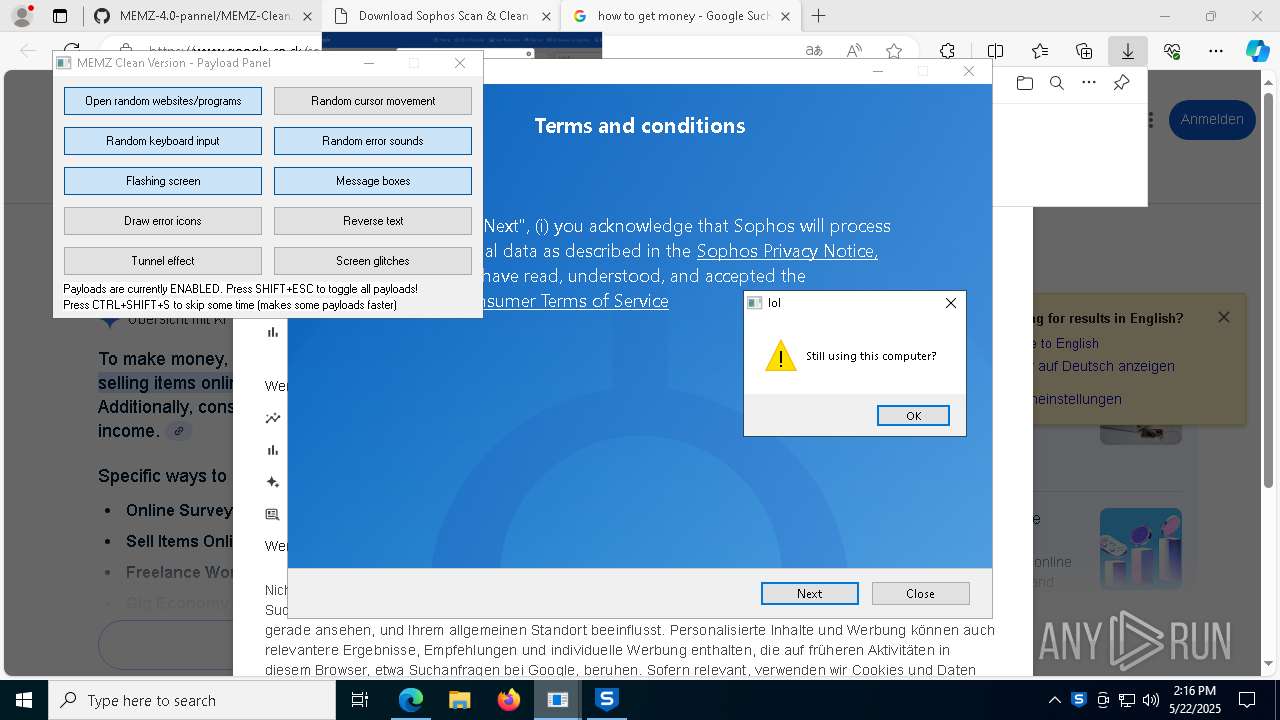
Task: Pin the Downloads panel
Action: click(x=1121, y=83)
